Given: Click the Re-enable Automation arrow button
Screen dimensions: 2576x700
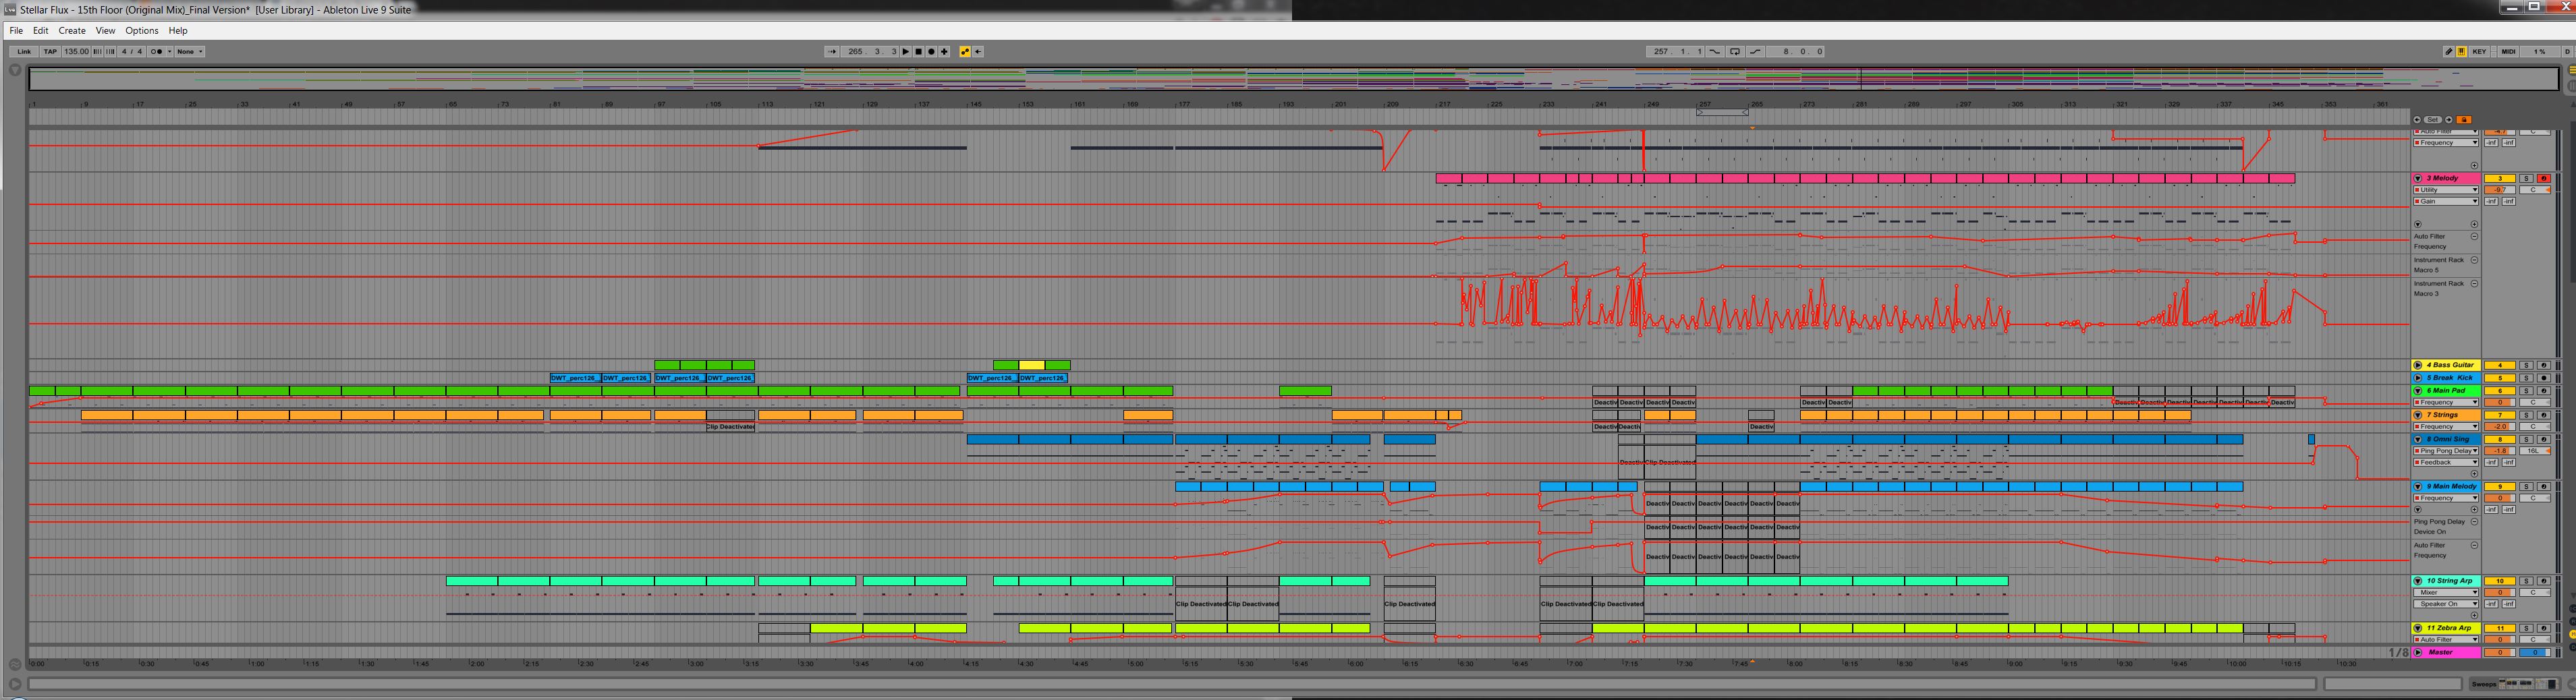Looking at the screenshot, I should [x=978, y=52].
